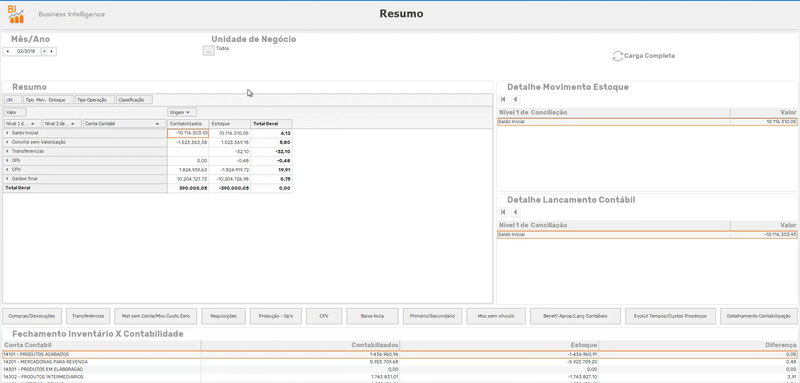Jump to first record in Detalhe Movimento Estoque
The width and height of the screenshot is (800, 383).
[x=504, y=99]
